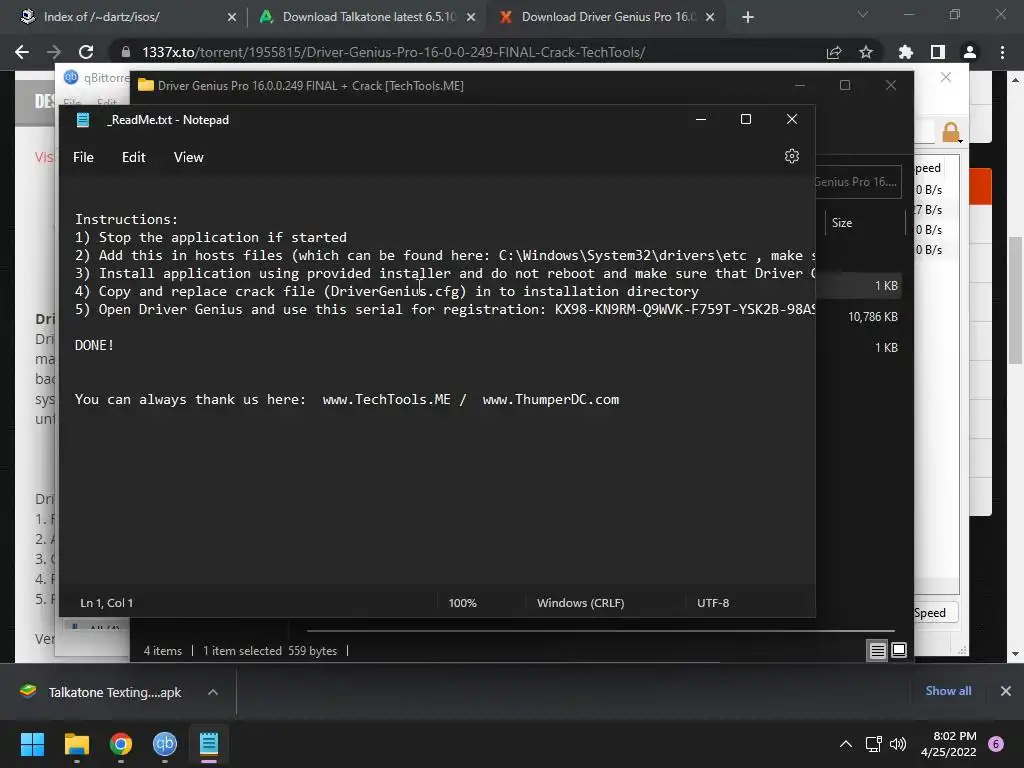The image size is (1024, 768).
Task: Show hidden system tray icons
Action: pos(846,744)
